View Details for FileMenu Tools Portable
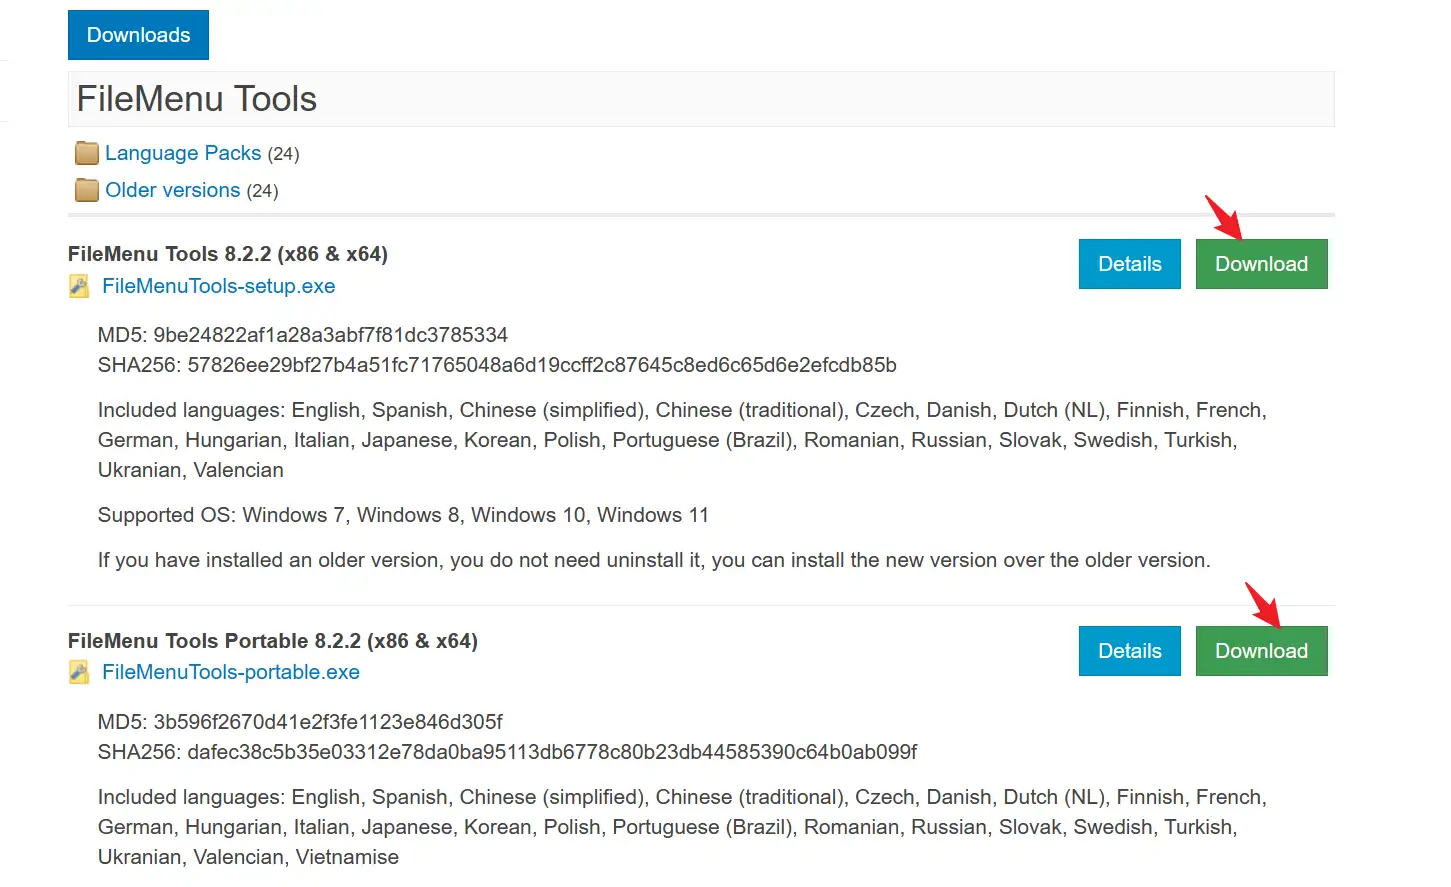Image resolution: width=1451 pixels, height=887 pixels. tap(1129, 651)
